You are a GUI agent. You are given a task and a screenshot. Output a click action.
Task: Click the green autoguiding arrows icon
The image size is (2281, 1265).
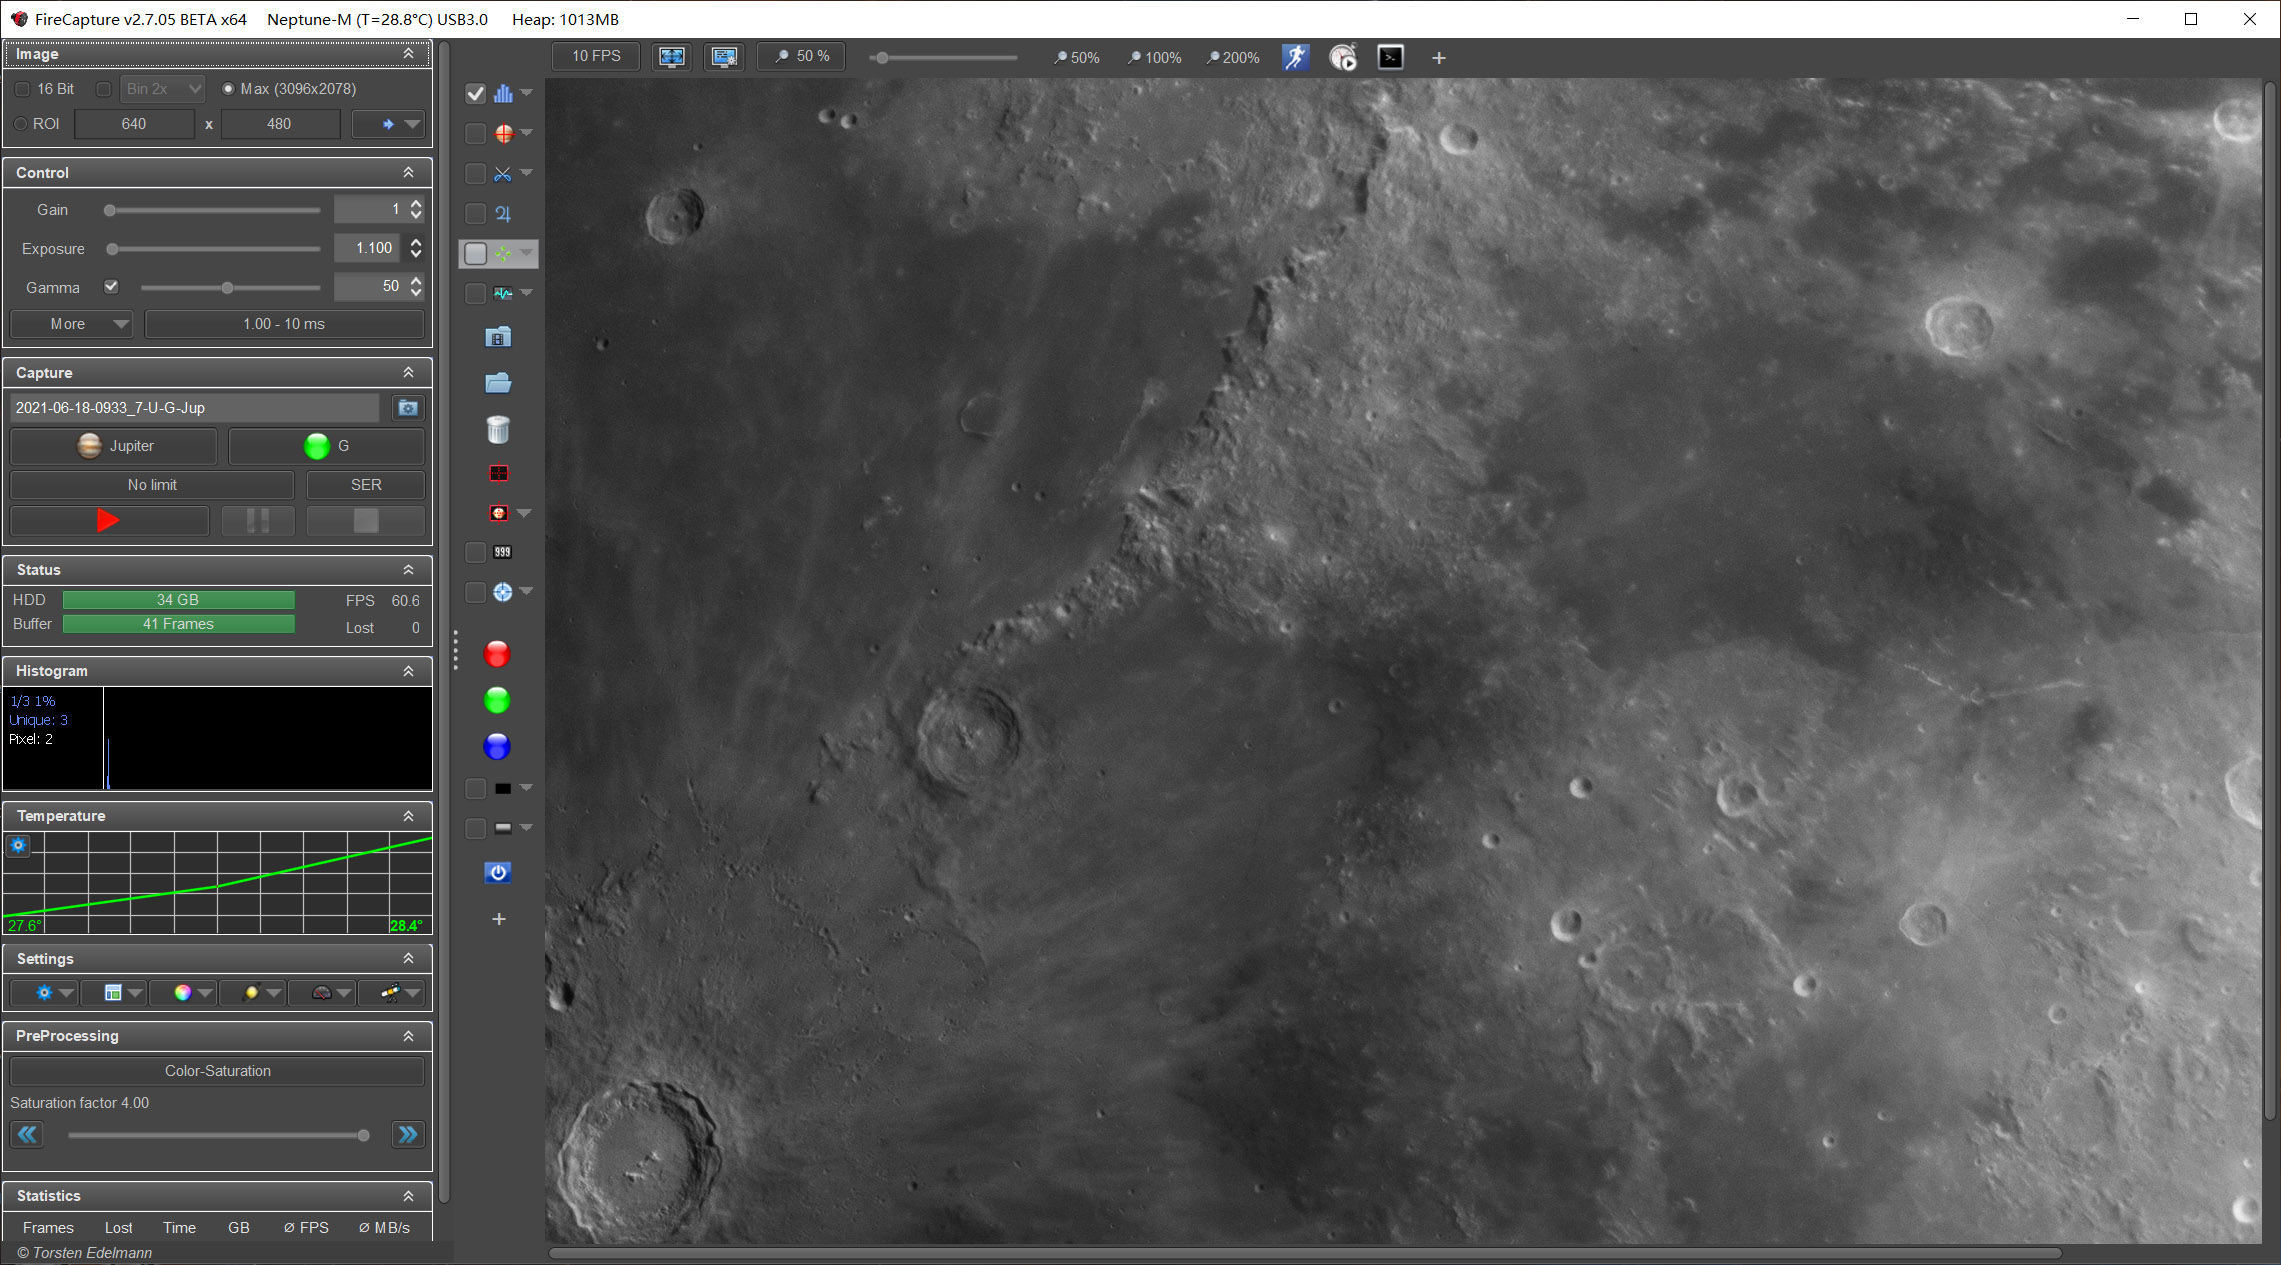click(x=503, y=254)
